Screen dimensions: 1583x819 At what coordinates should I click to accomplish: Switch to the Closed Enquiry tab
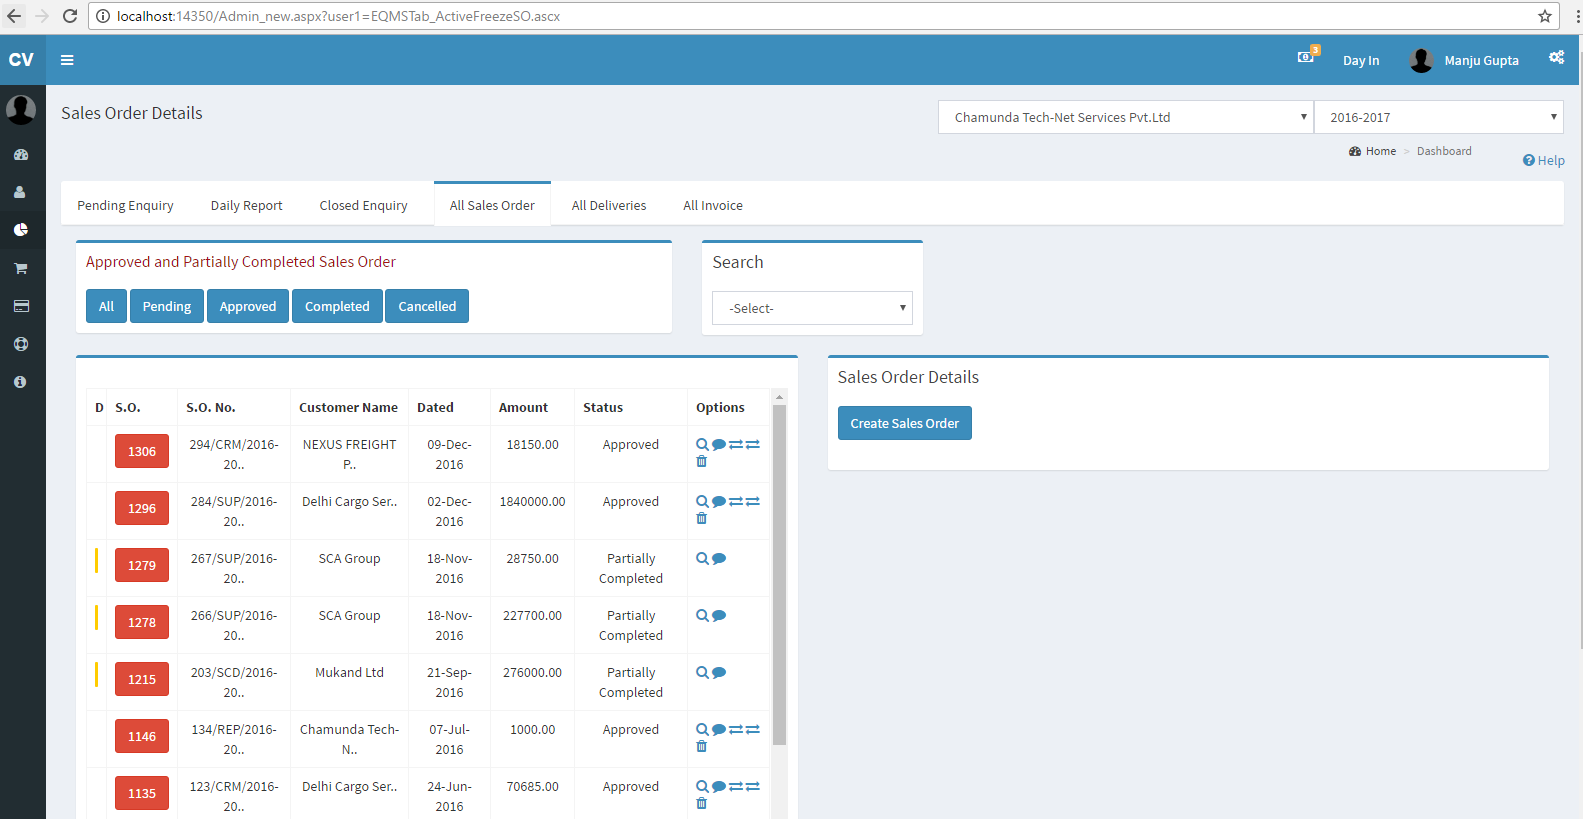click(363, 205)
